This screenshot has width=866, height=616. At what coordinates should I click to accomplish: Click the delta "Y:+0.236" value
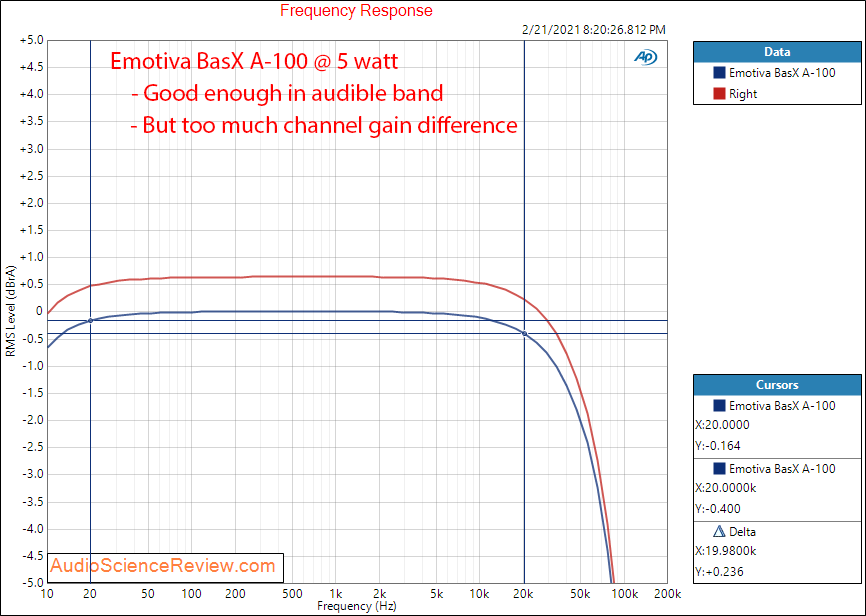coord(719,571)
